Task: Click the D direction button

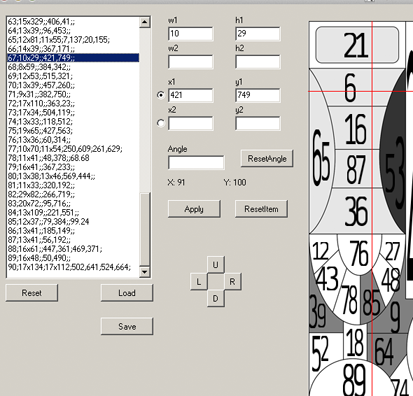Action: 215,298
